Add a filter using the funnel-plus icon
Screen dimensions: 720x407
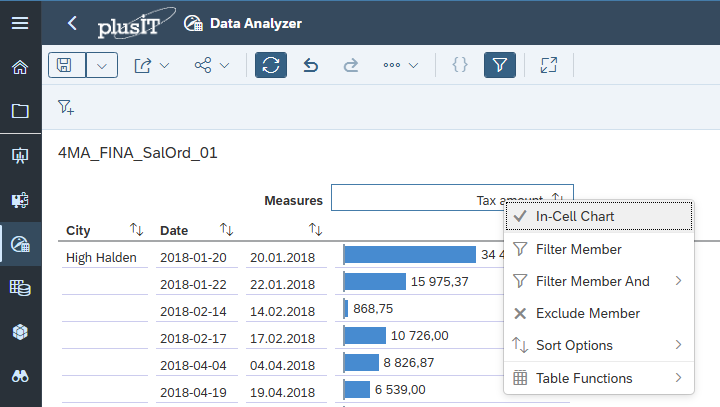(x=66, y=107)
